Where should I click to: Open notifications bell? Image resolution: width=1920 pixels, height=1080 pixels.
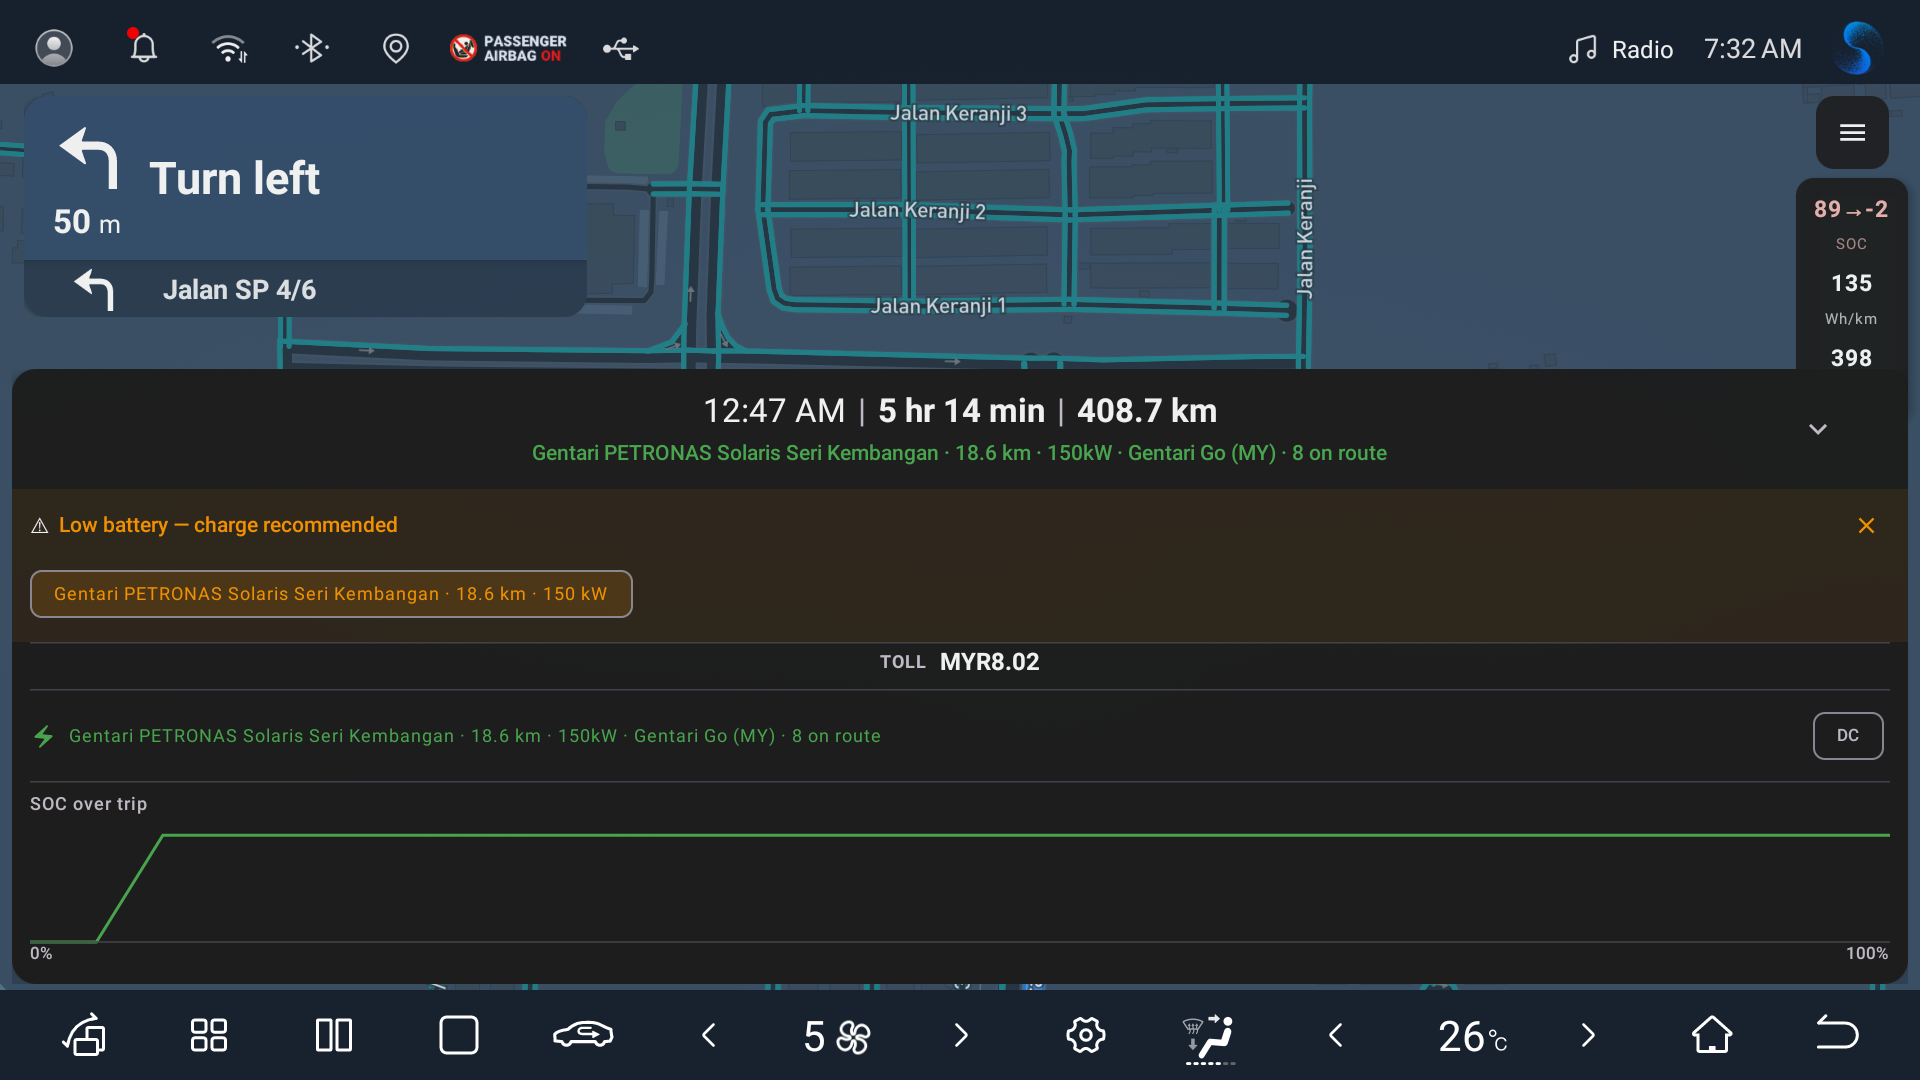click(x=143, y=47)
